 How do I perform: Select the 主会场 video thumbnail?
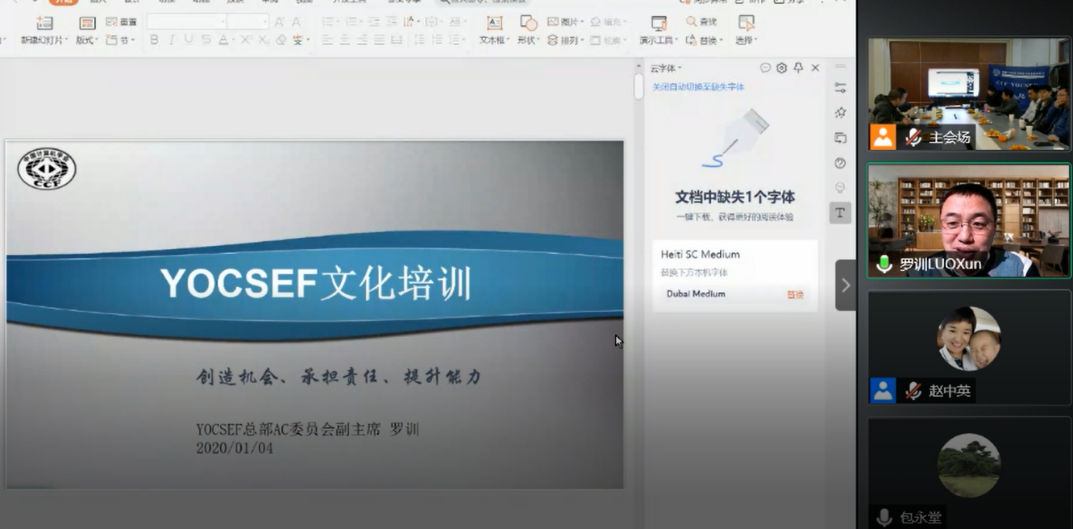(x=969, y=94)
